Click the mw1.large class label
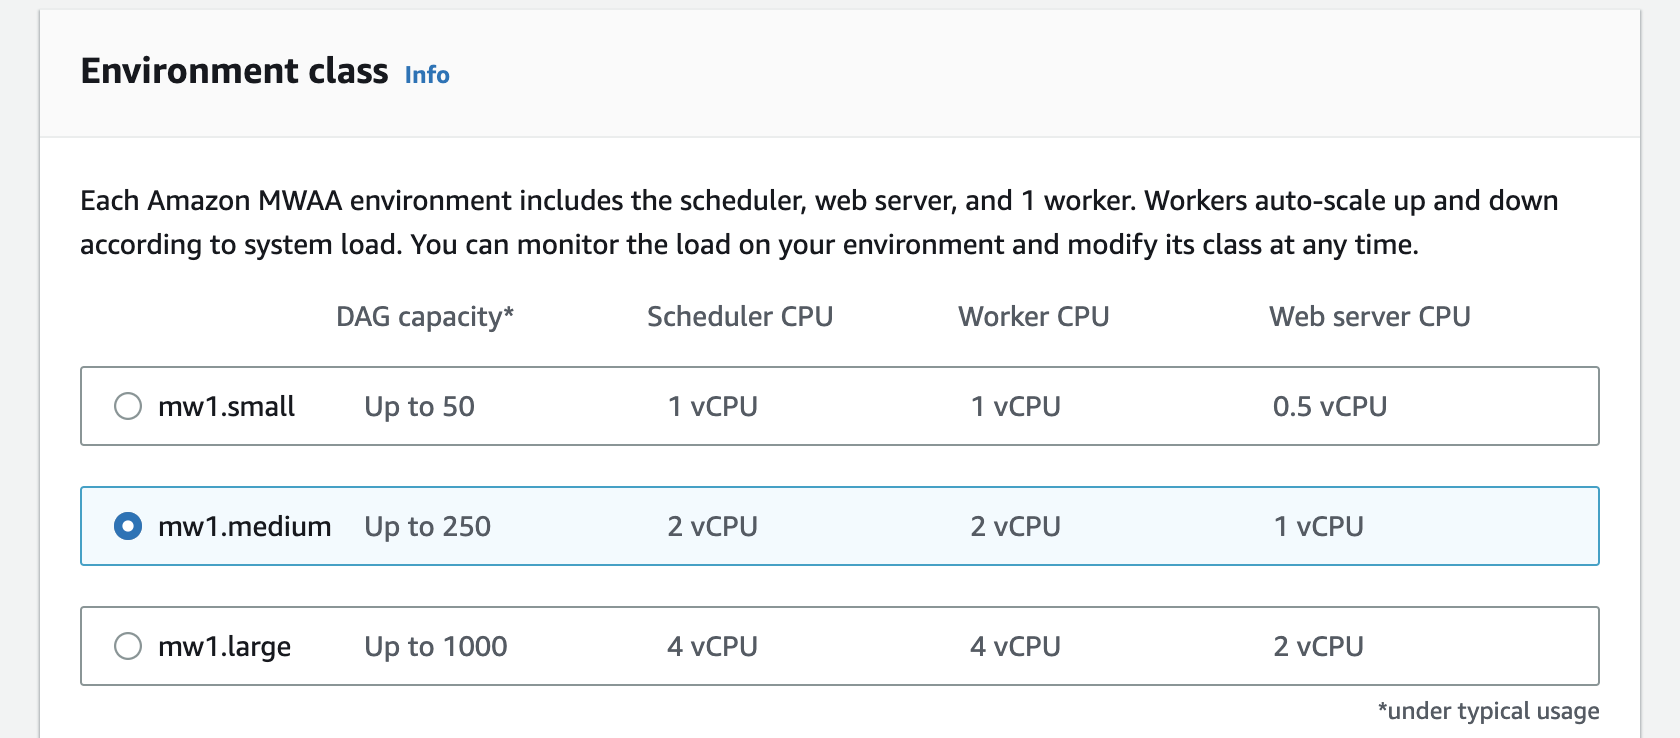This screenshot has width=1680, height=738. [224, 646]
